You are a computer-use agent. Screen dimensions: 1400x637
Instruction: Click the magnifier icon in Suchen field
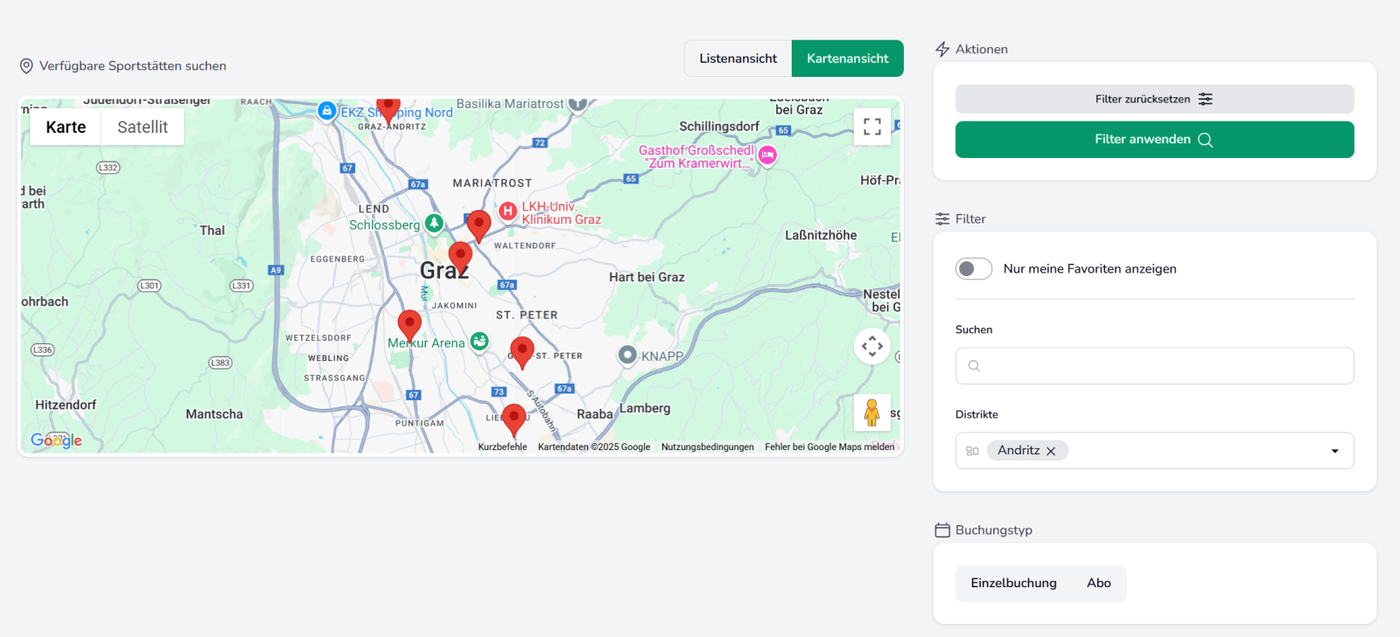coord(974,366)
